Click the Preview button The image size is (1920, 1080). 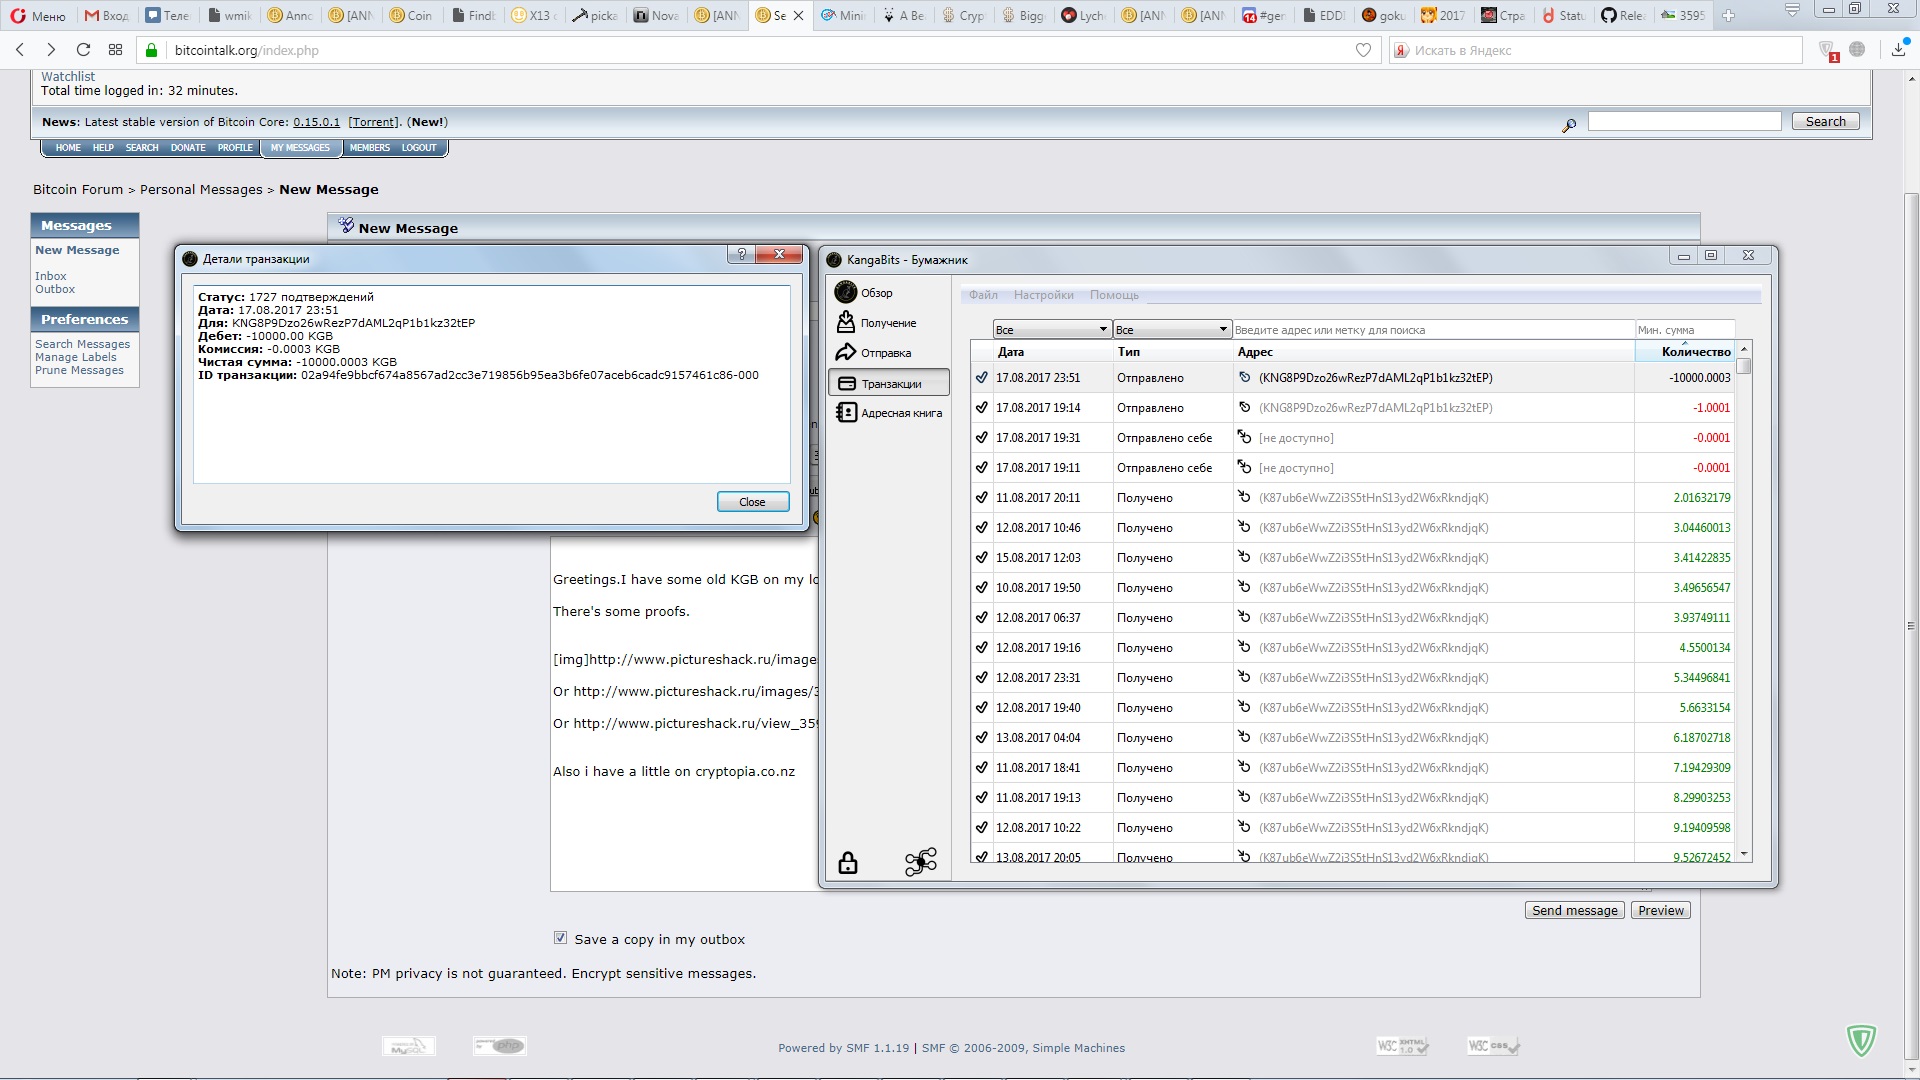click(1661, 910)
